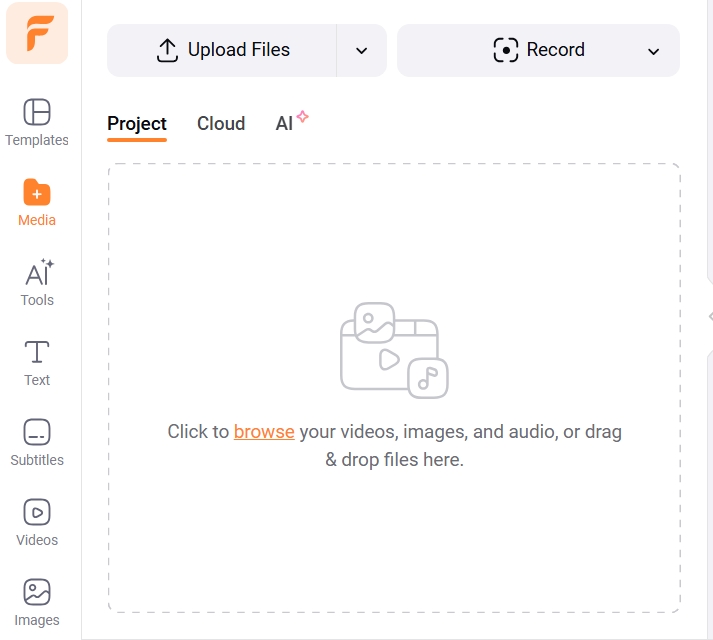The width and height of the screenshot is (713, 640).
Task: Click the Record button label
Action: click(555, 50)
